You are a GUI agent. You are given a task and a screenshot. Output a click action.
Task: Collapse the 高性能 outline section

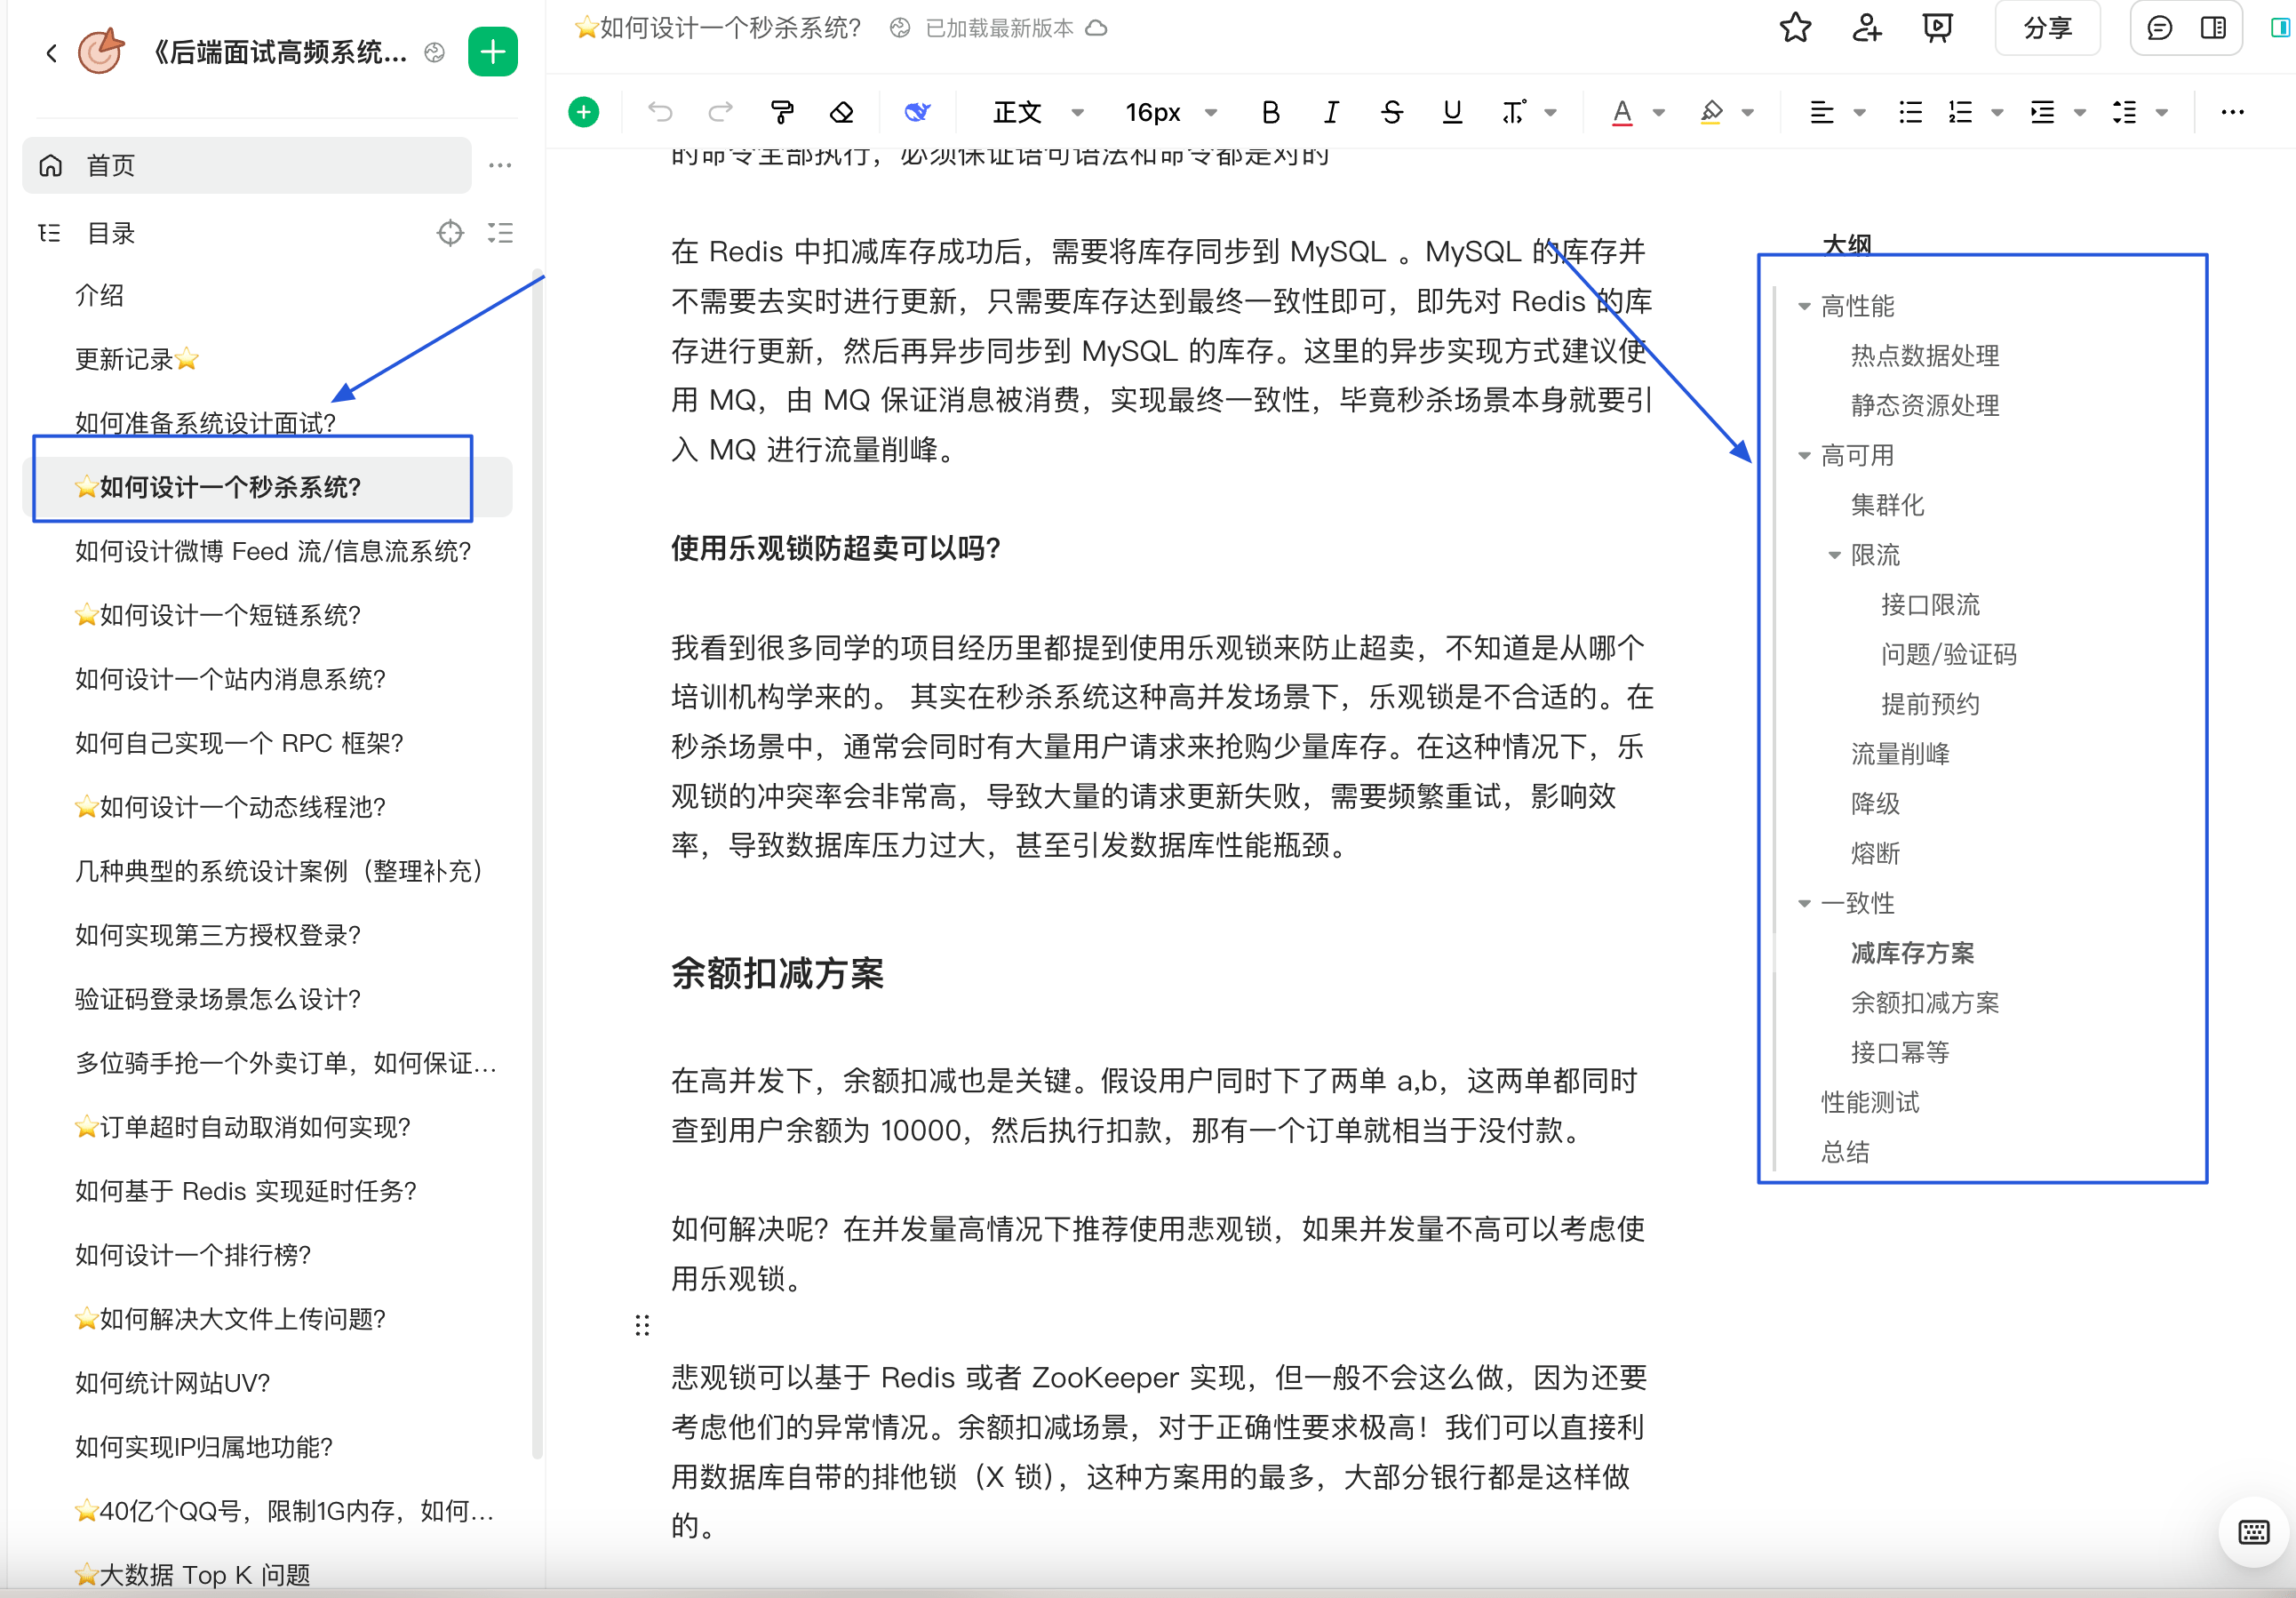(1804, 306)
